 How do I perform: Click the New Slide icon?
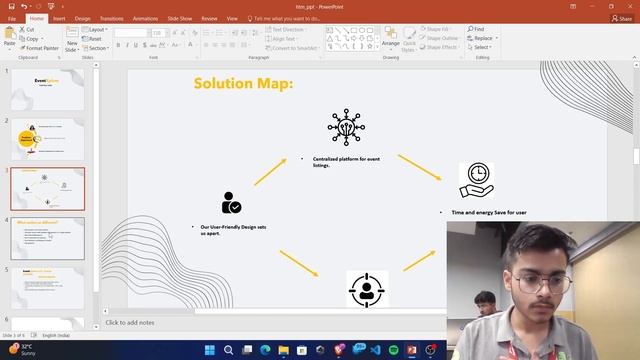point(72,32)
